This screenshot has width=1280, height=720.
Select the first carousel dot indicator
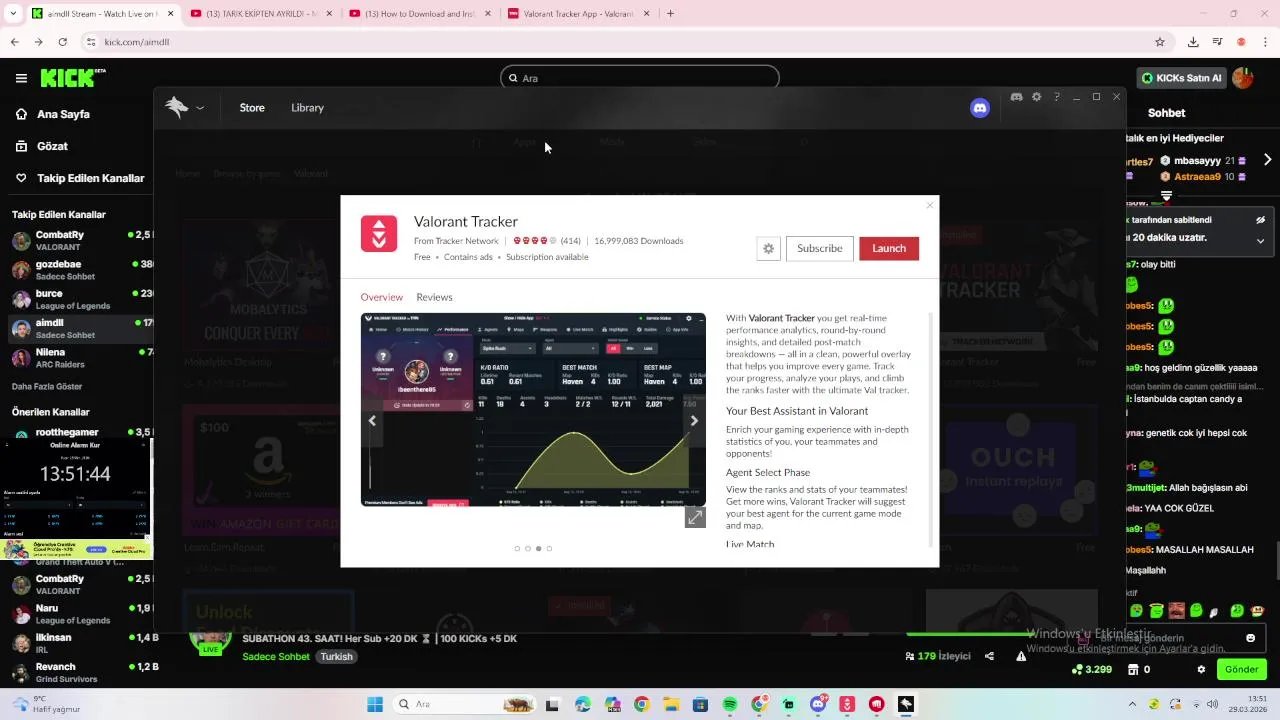pyautogui.click(x=517, y=548)
